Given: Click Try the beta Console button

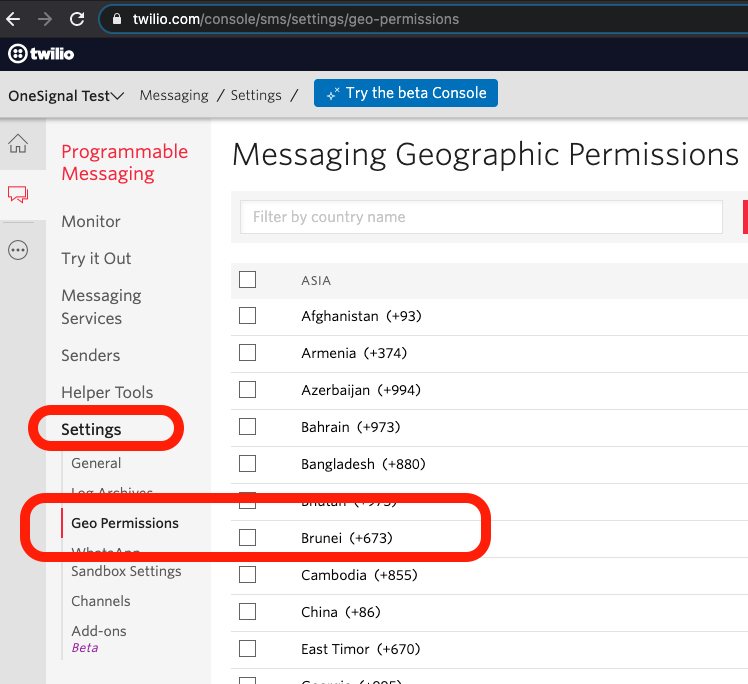Looking at the screenshot, I should (x=406, y=93).
